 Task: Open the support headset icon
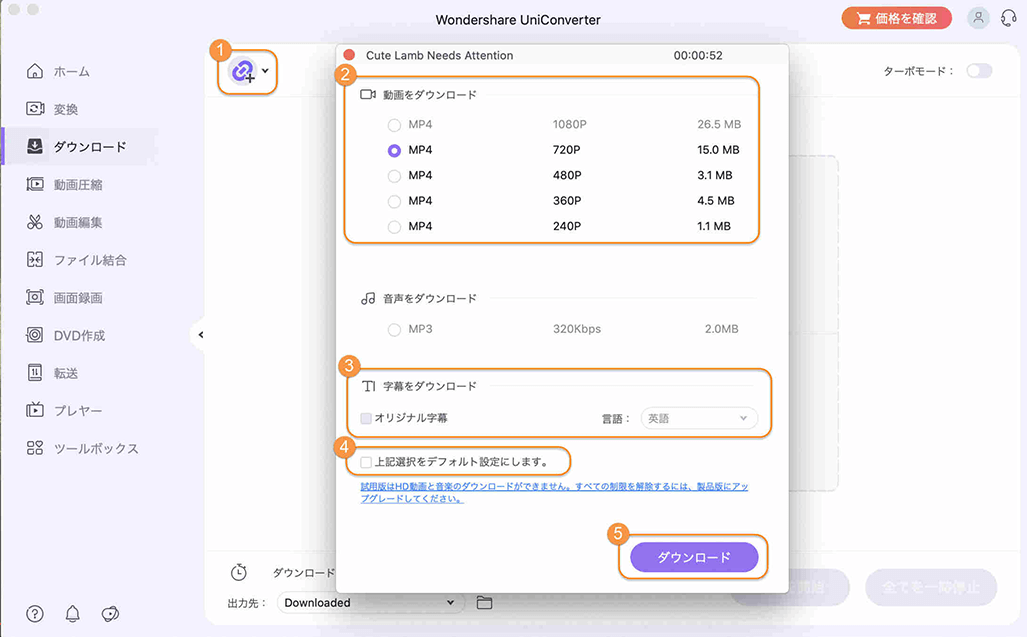coord(1009,18)
